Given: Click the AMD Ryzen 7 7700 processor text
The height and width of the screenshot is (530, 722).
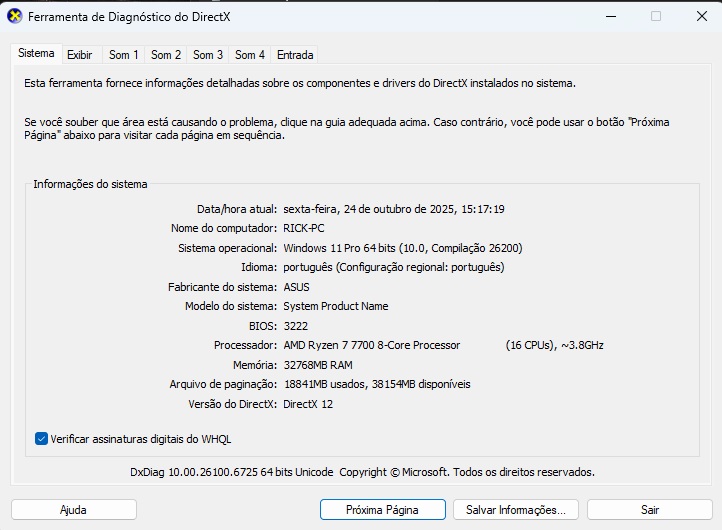Looking at the screenshot, I should 372,345.
